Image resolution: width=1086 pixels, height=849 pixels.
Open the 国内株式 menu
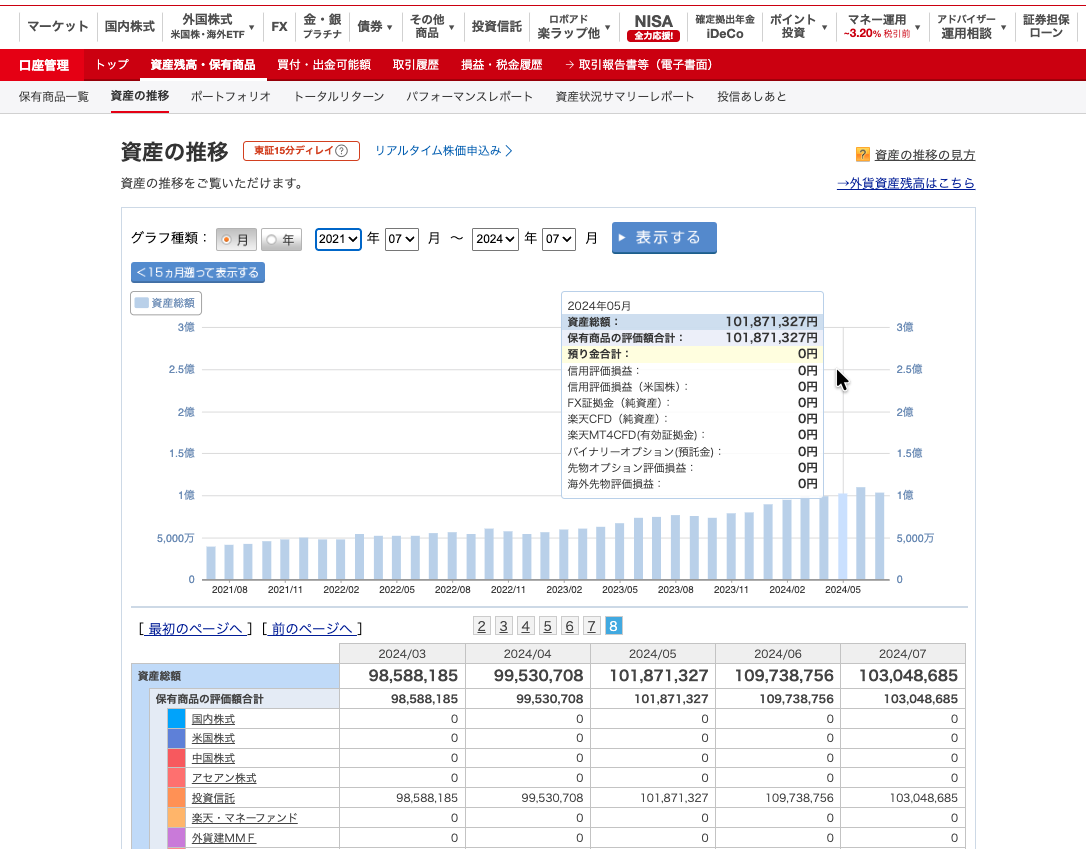(x=130, y=27)
